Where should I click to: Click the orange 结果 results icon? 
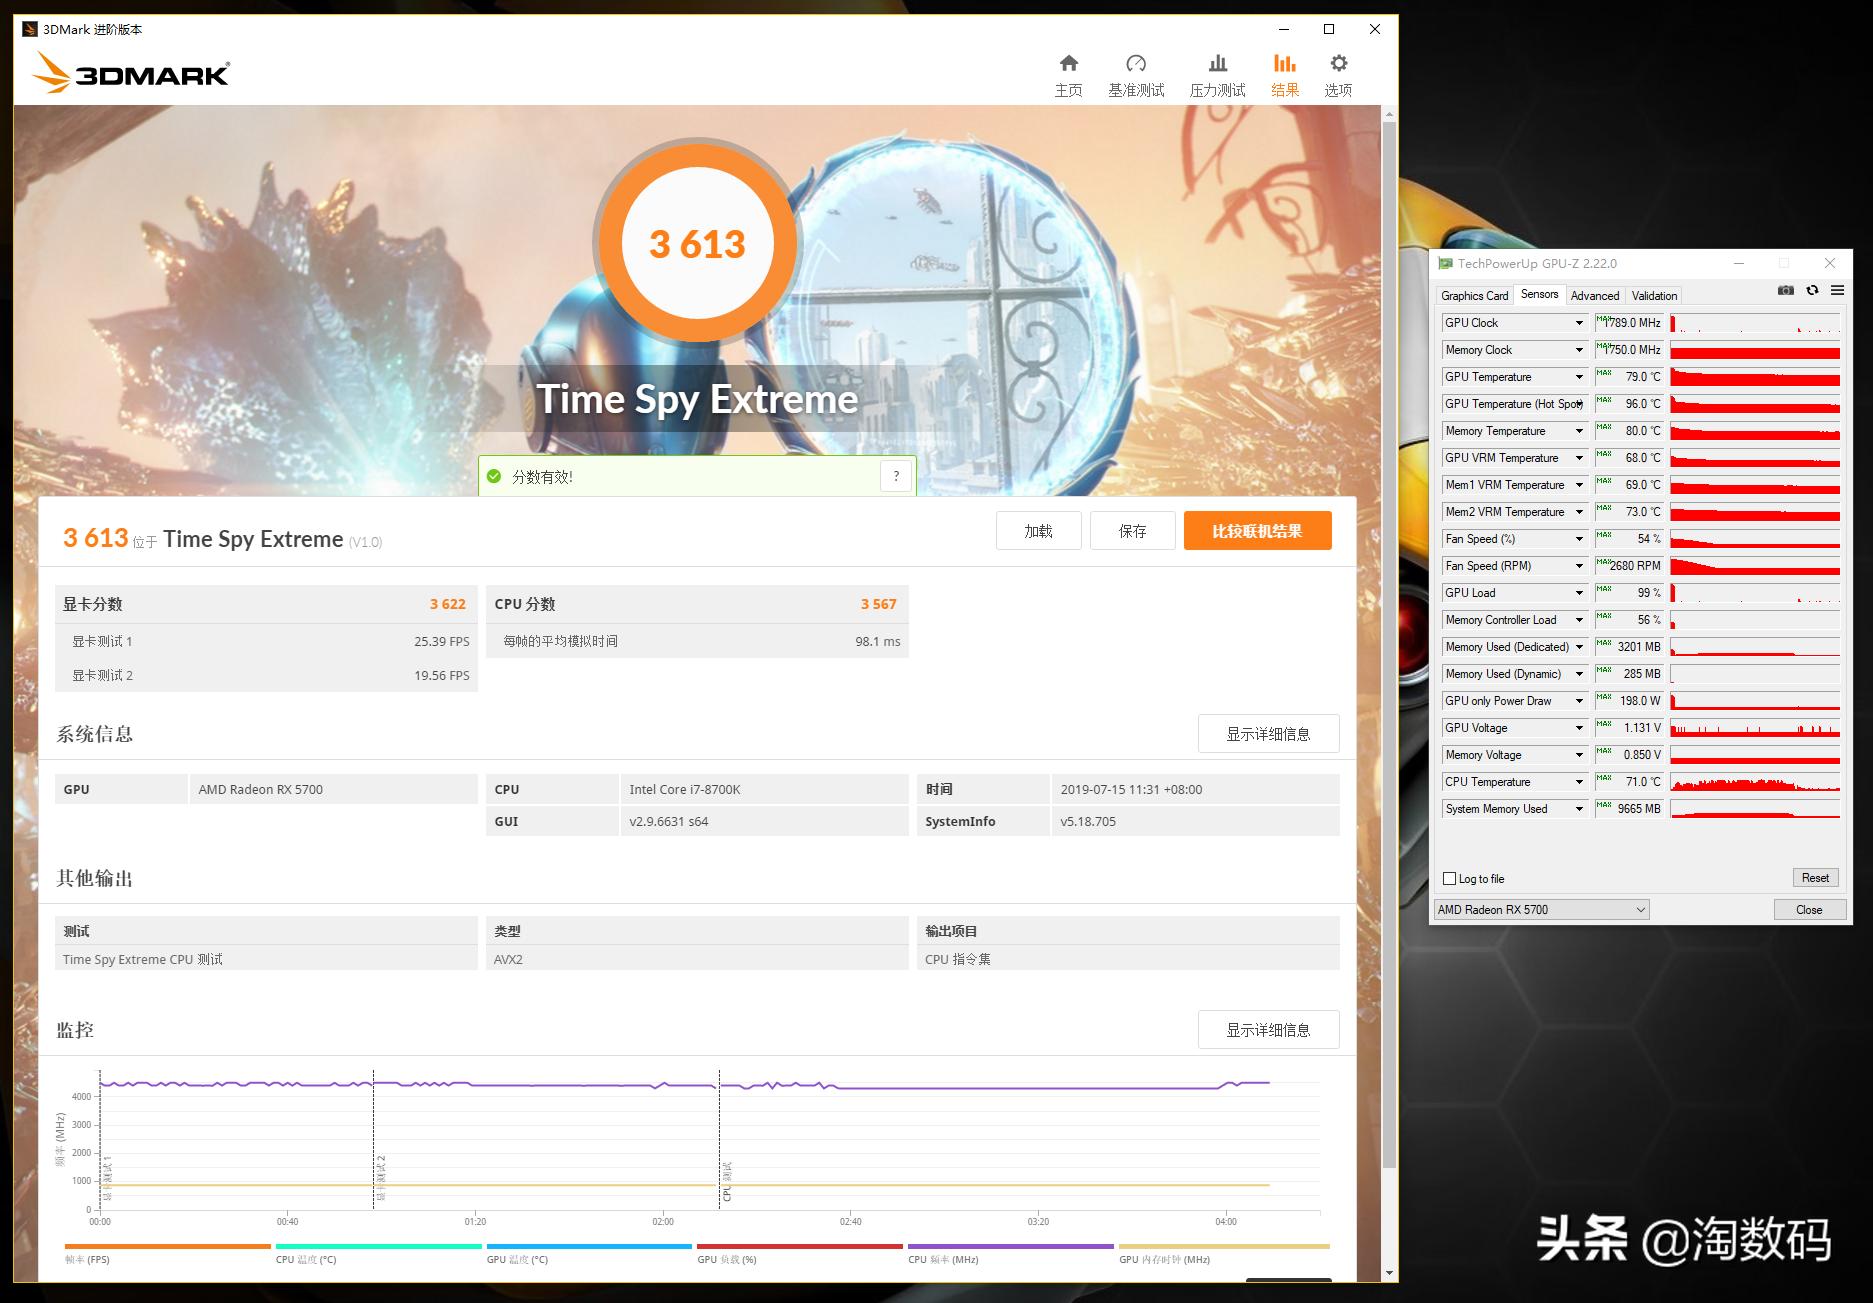[1285, 70]
